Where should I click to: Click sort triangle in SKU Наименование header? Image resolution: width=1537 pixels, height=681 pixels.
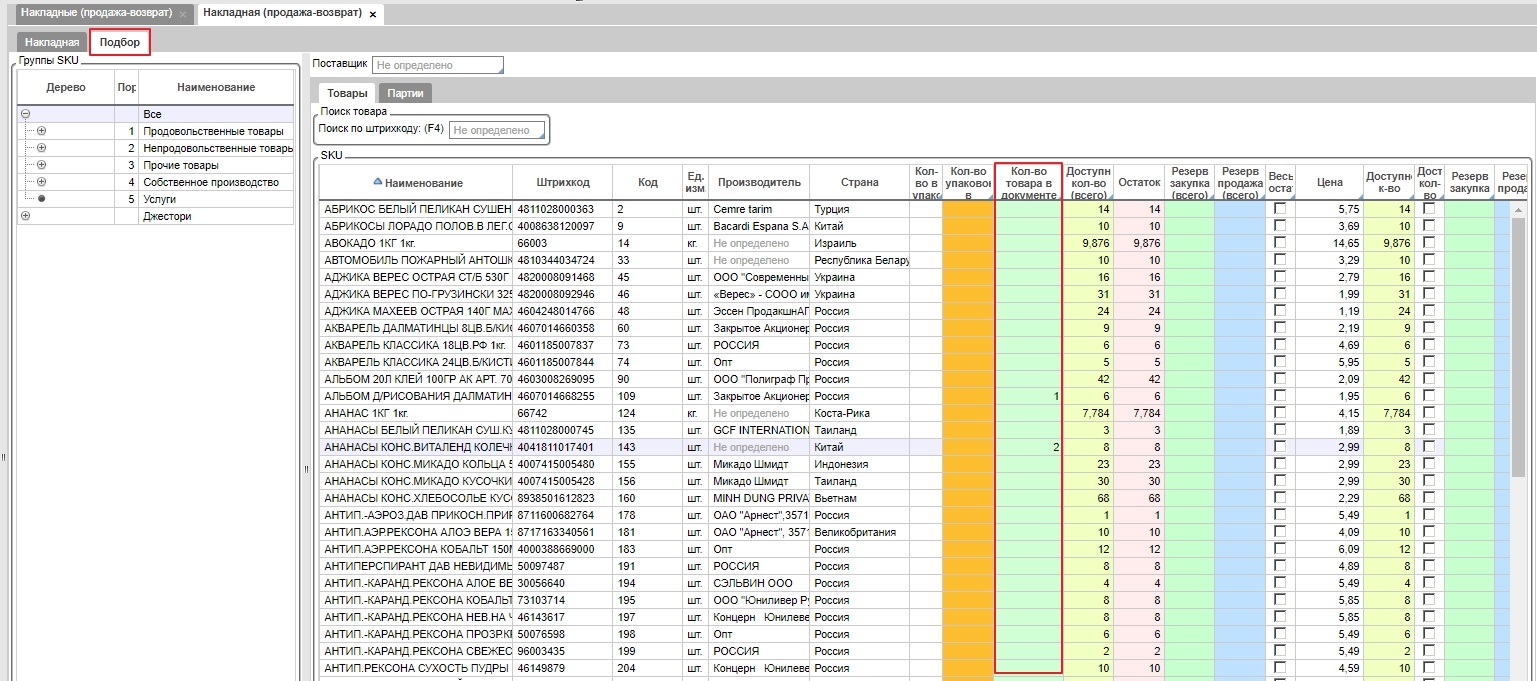click(377, 182)
